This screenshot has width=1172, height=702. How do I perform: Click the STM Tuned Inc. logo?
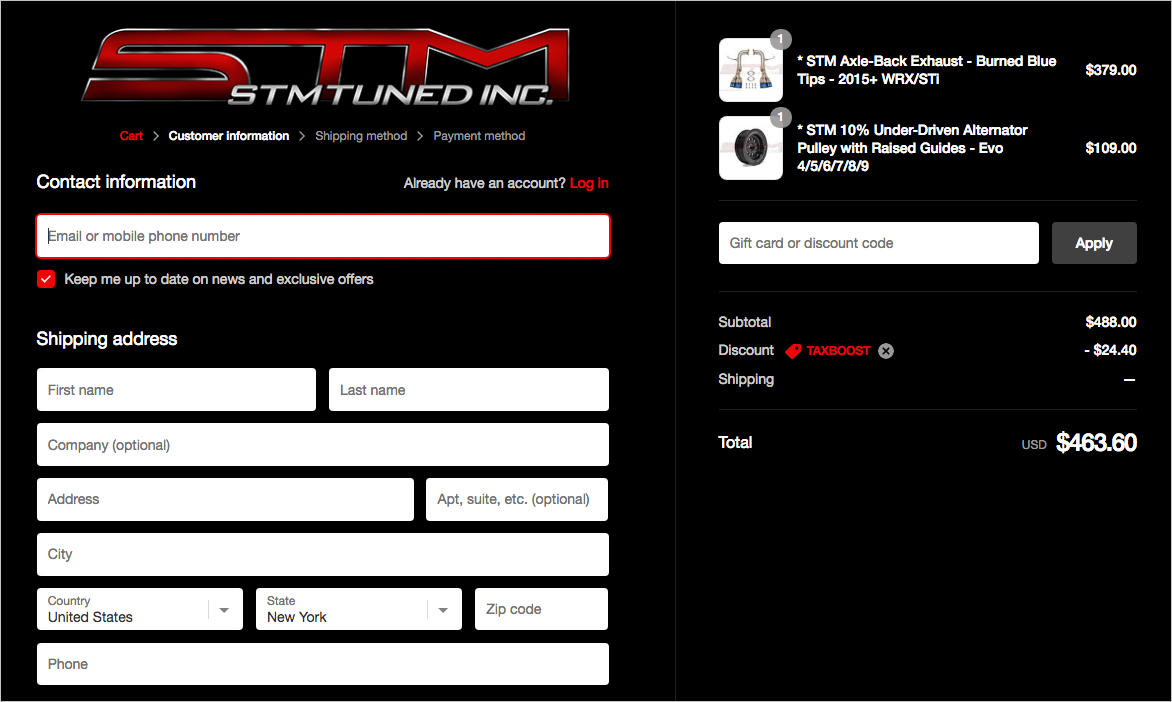point(326,67)
